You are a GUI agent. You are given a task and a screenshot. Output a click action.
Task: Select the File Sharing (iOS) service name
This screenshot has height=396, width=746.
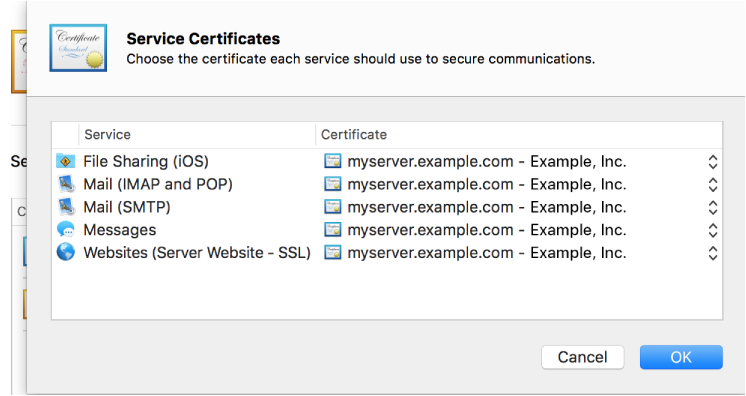click(146, 161)
